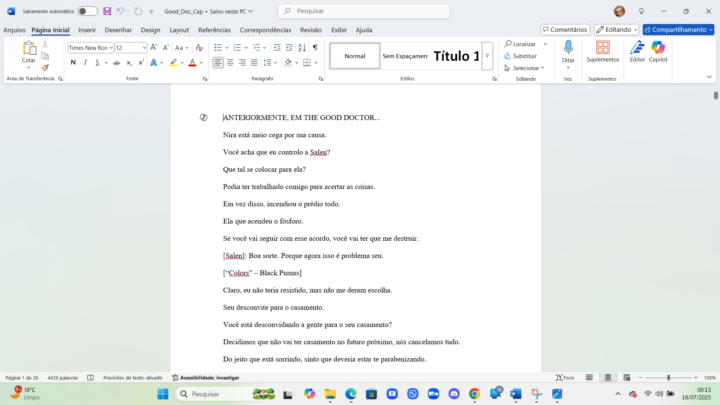
Task: Apply superscript formatting
Action: click(141, 62)
